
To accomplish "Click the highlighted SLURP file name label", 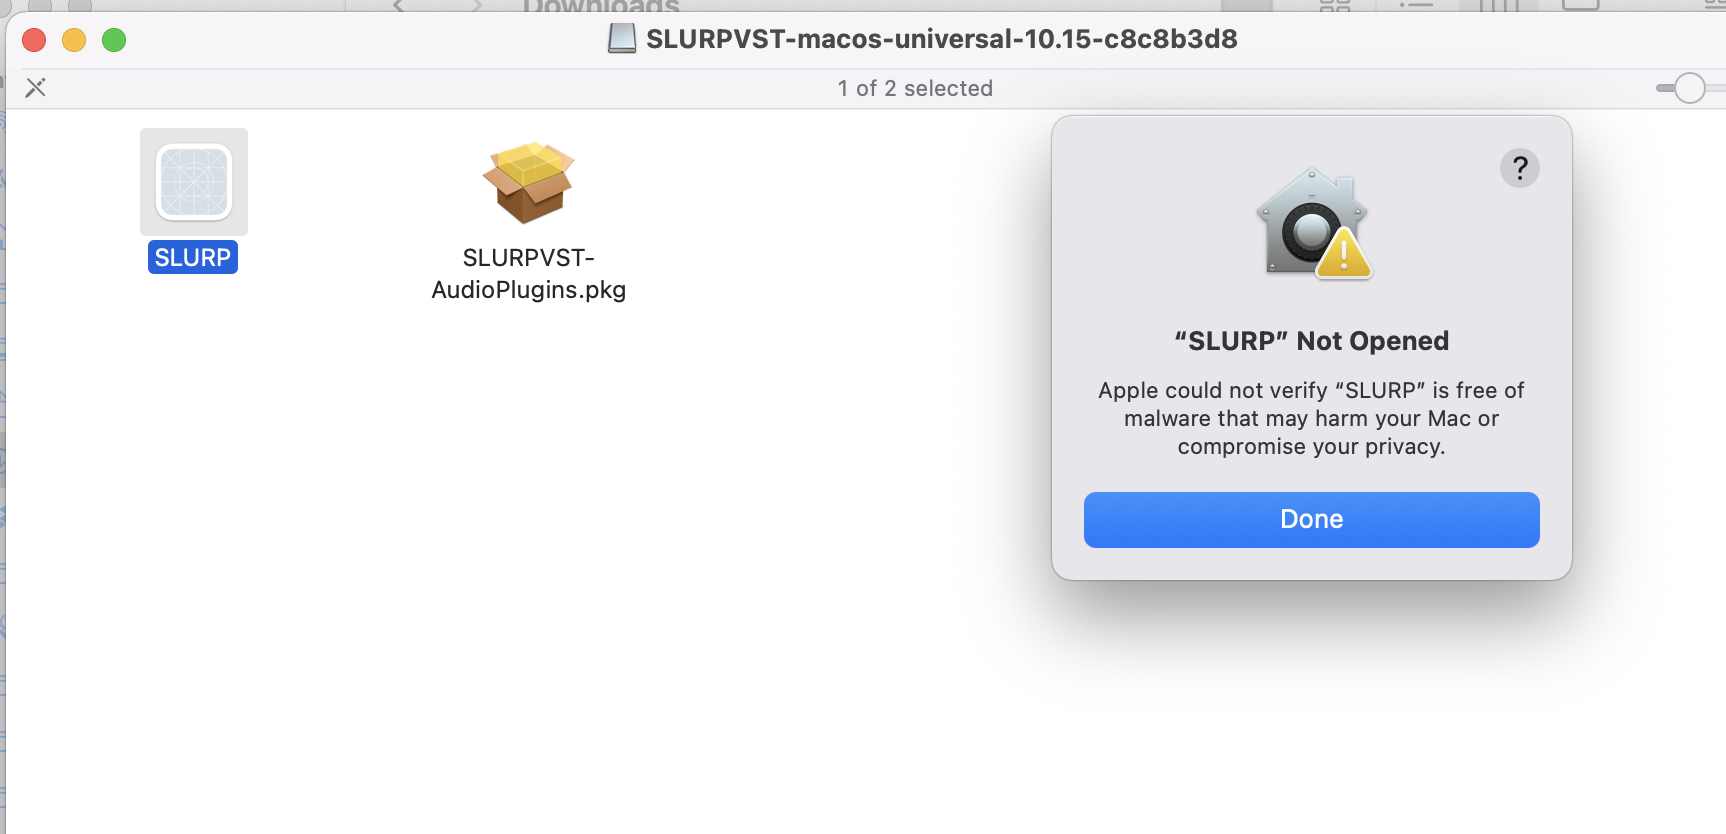I will click(193, 257).
